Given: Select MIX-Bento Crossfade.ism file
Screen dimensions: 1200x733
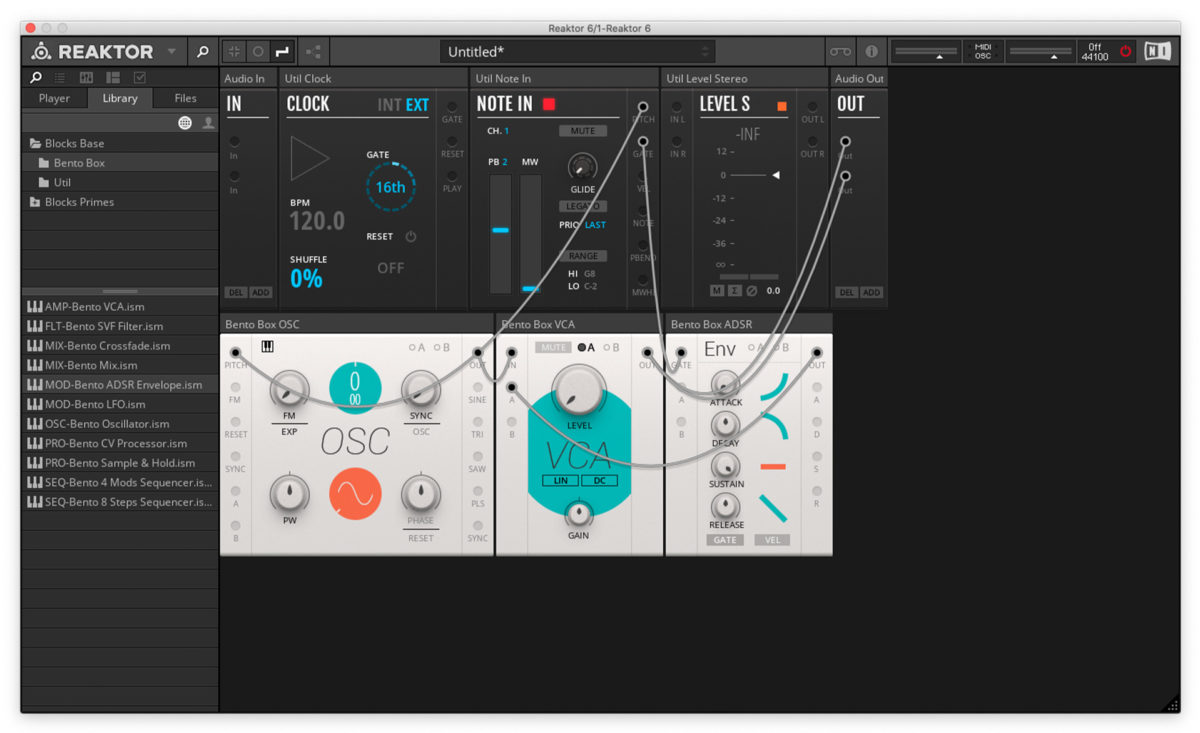Looking at the screenshot, I should (120, 346).
